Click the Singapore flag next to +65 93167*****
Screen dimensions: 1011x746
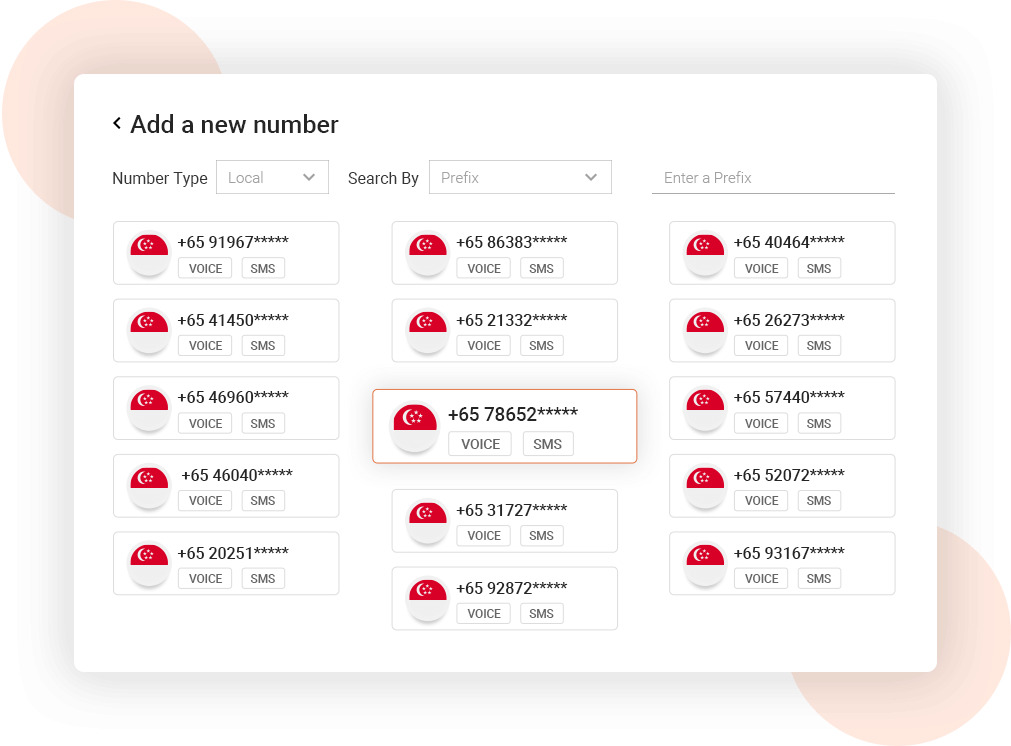click(705, 563)
